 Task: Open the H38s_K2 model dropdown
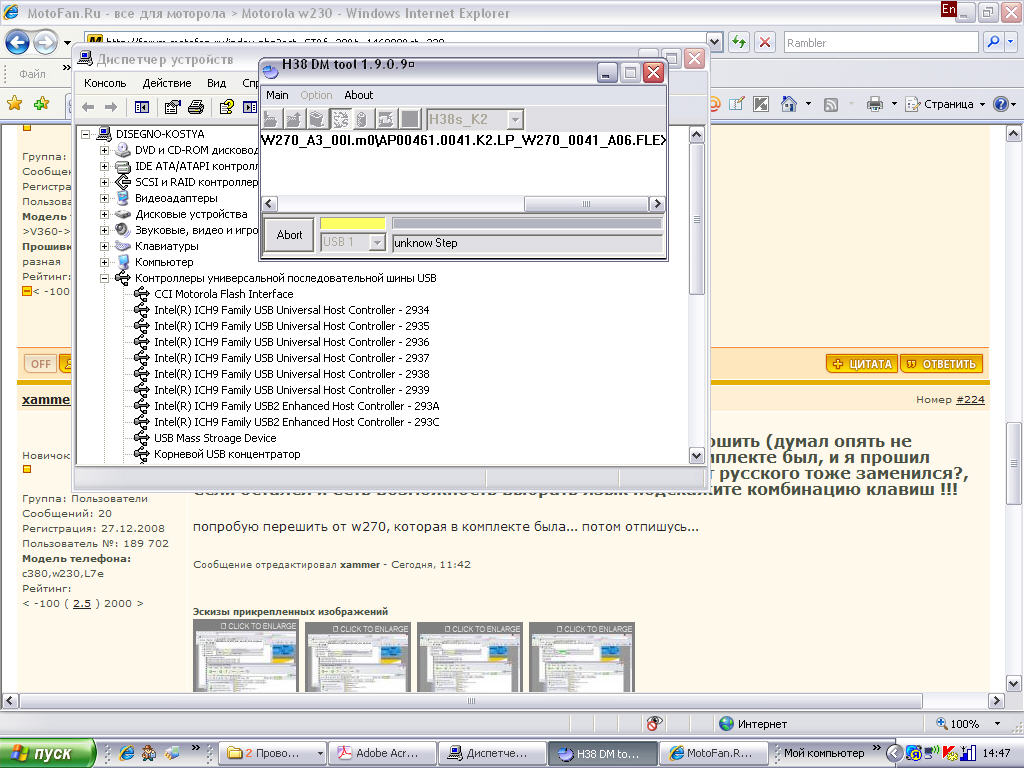[515, 120]
